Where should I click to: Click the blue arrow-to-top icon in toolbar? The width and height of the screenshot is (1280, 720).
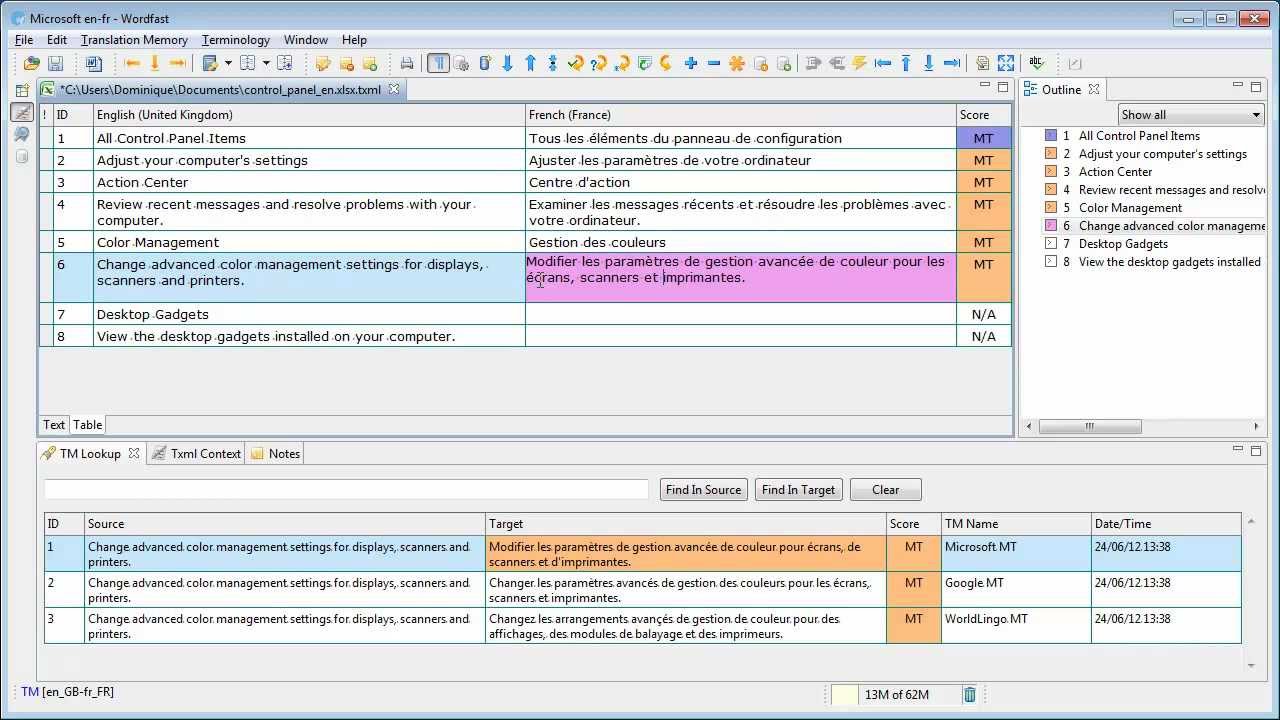pyautogui.click(x=906, y=63)
